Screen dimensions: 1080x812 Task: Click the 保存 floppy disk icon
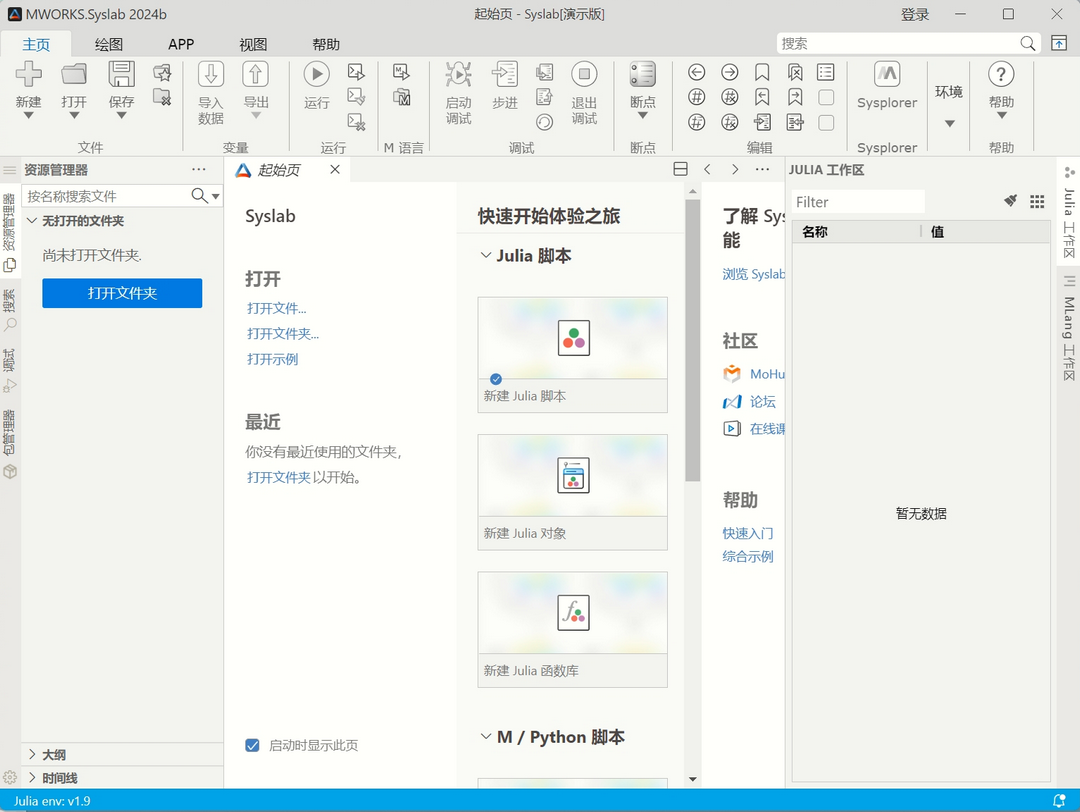[x=121, y=74]
